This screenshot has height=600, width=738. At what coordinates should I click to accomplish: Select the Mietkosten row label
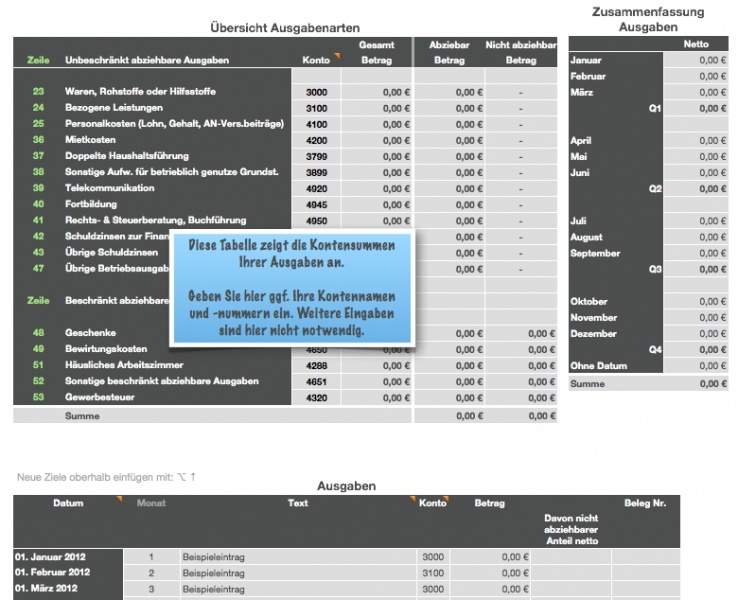click(90, 140)
